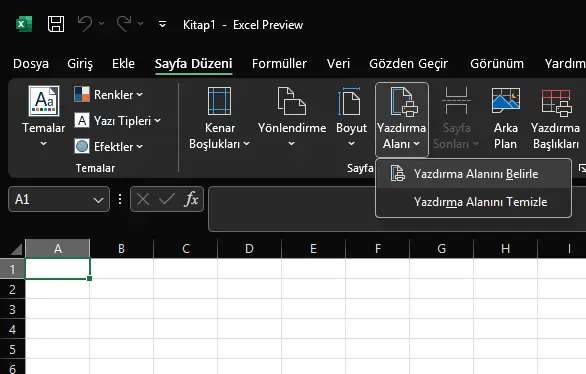
Task: Expand the Boyut chevron
Action: click(x=351, y=143)
